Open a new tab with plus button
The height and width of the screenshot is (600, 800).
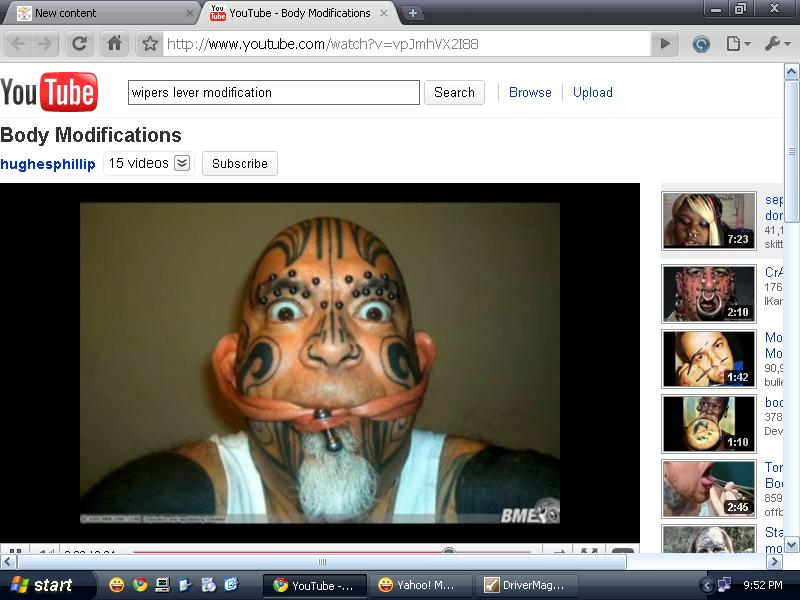[x=413, y=13]
